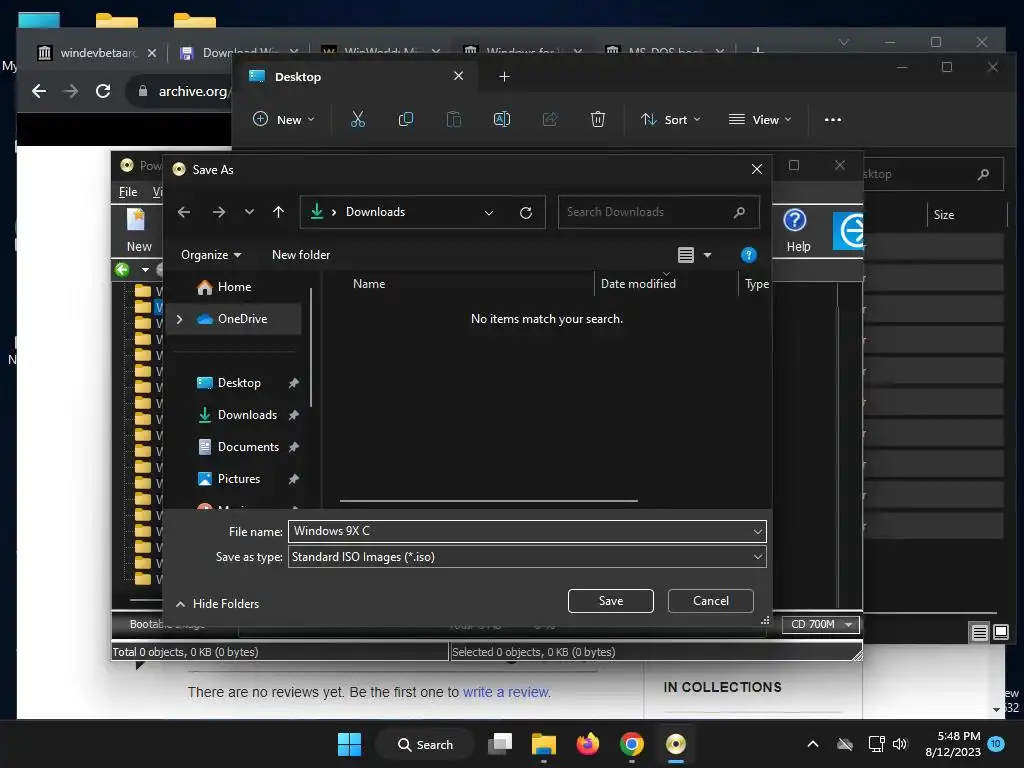Image resolution: width=1024 pixels, height=768 pixels.
Task: Open Firefox from the taskbar
Action: coord(588,744)
